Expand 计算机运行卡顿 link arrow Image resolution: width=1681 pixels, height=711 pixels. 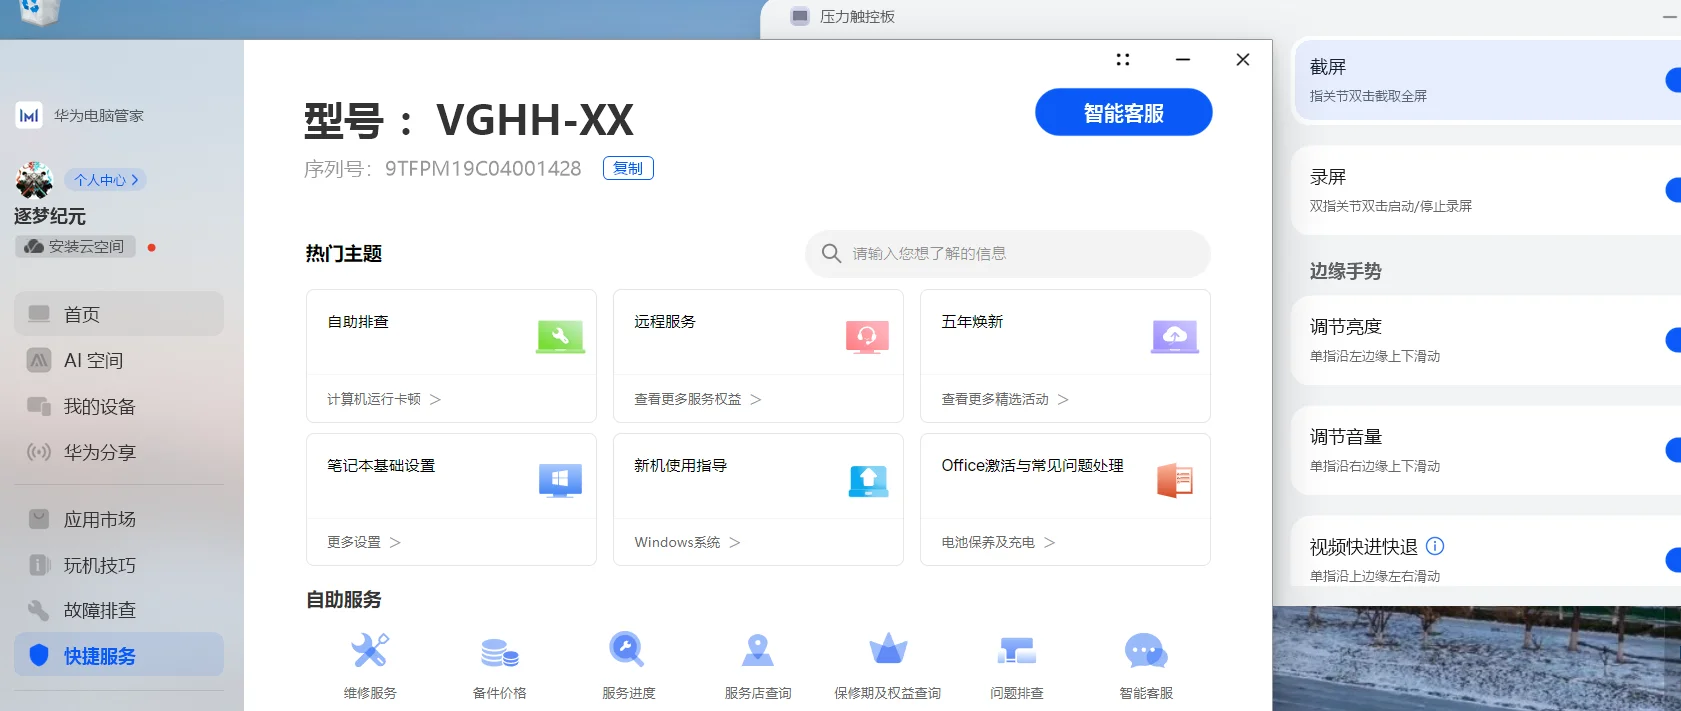tap(435, 399)
